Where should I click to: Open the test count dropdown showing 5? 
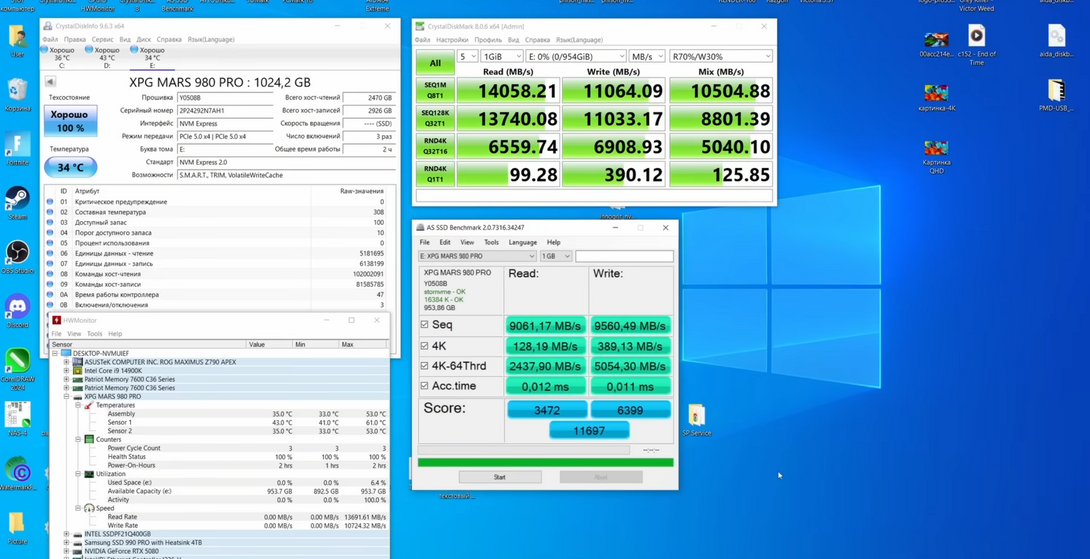pos(467,56)
